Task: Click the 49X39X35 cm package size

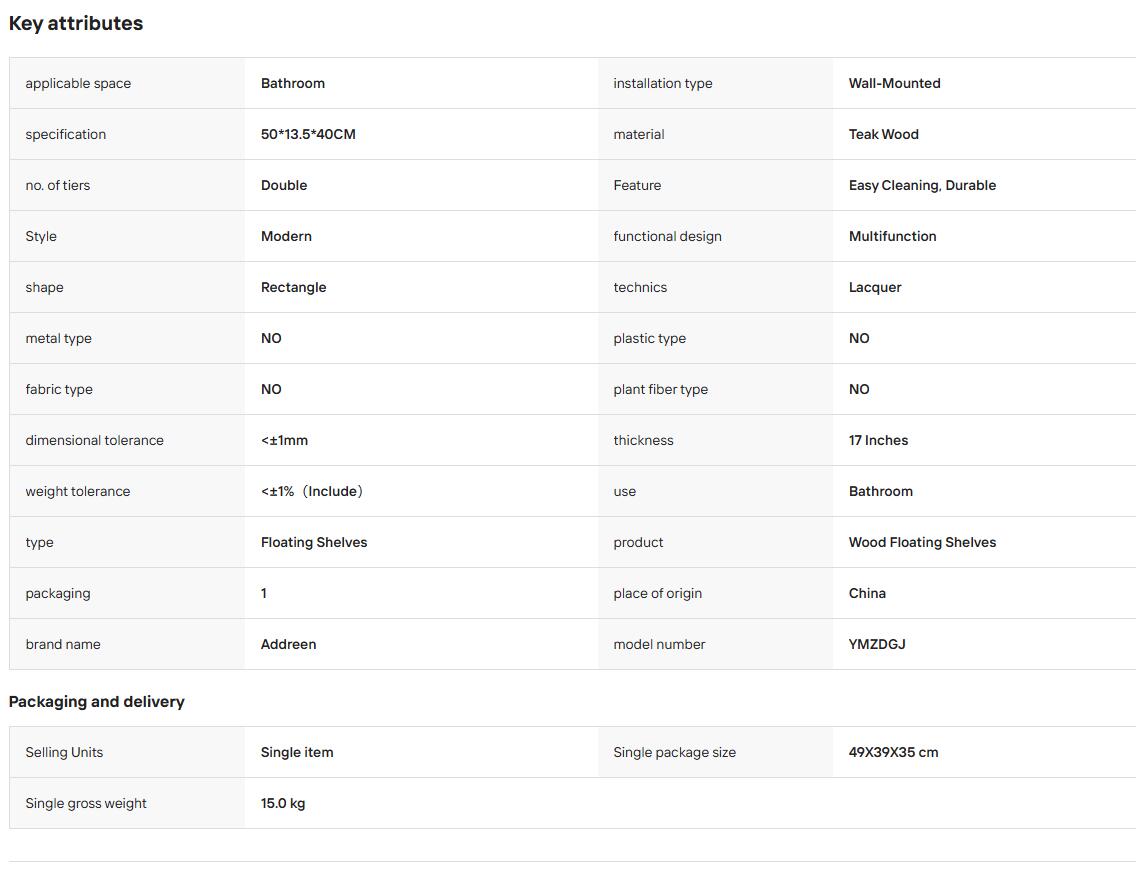Action: [x=893, y=753]
